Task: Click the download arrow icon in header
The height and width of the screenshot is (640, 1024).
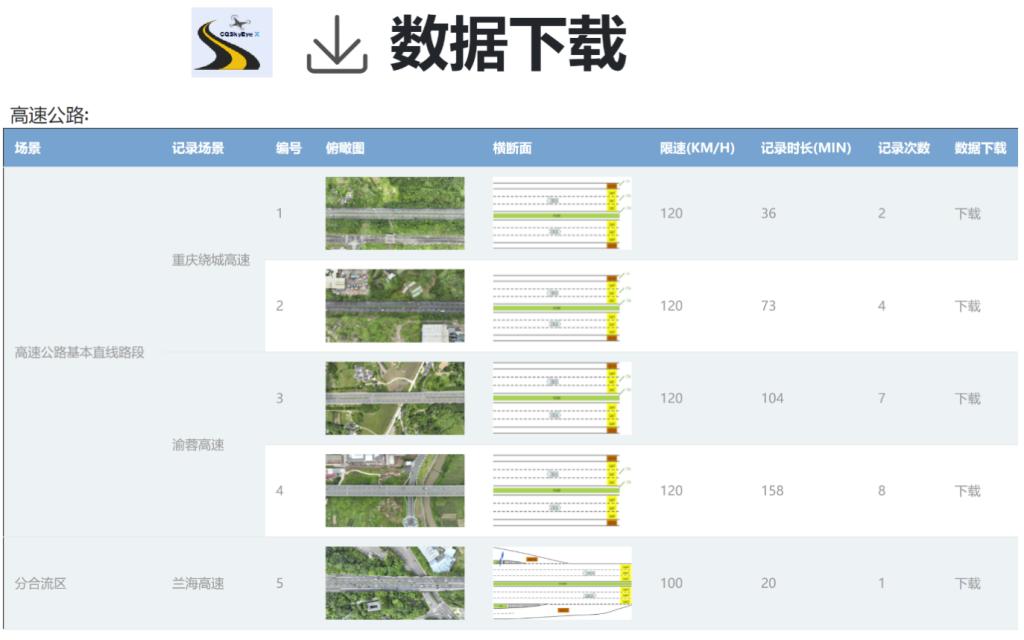Action: click(337, 45)
